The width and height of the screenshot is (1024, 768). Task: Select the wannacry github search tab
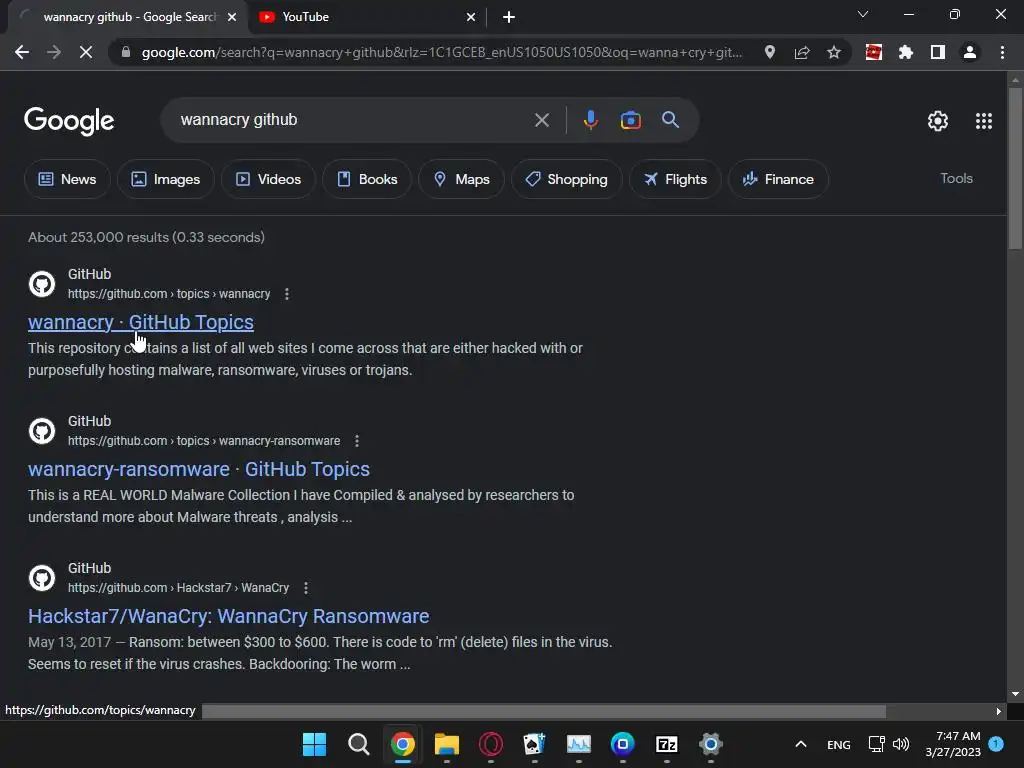click(x=128, y=17)
